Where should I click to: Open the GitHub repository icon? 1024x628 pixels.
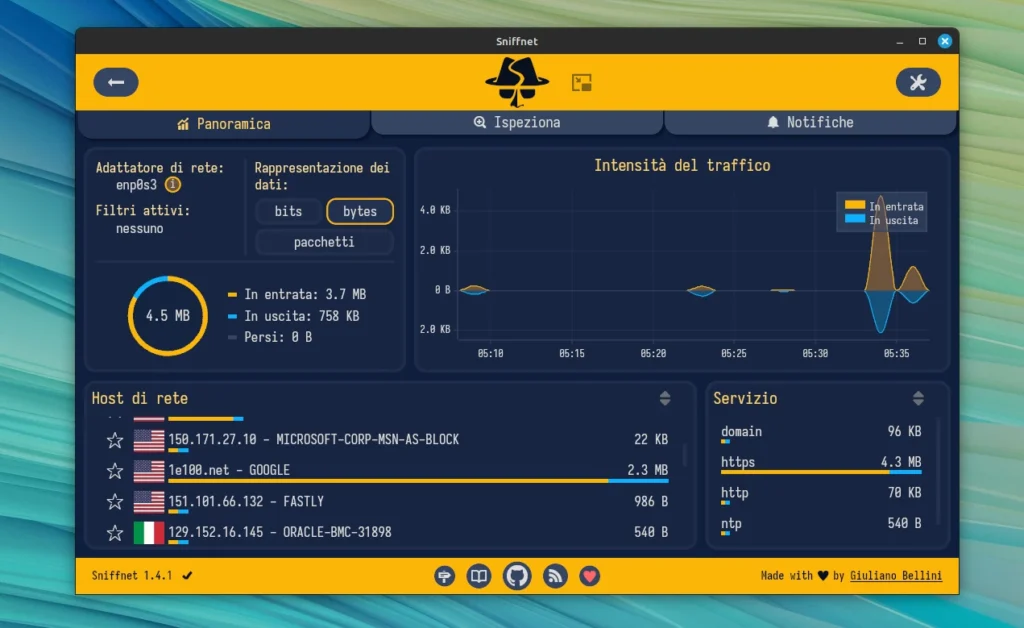[517, 576]
